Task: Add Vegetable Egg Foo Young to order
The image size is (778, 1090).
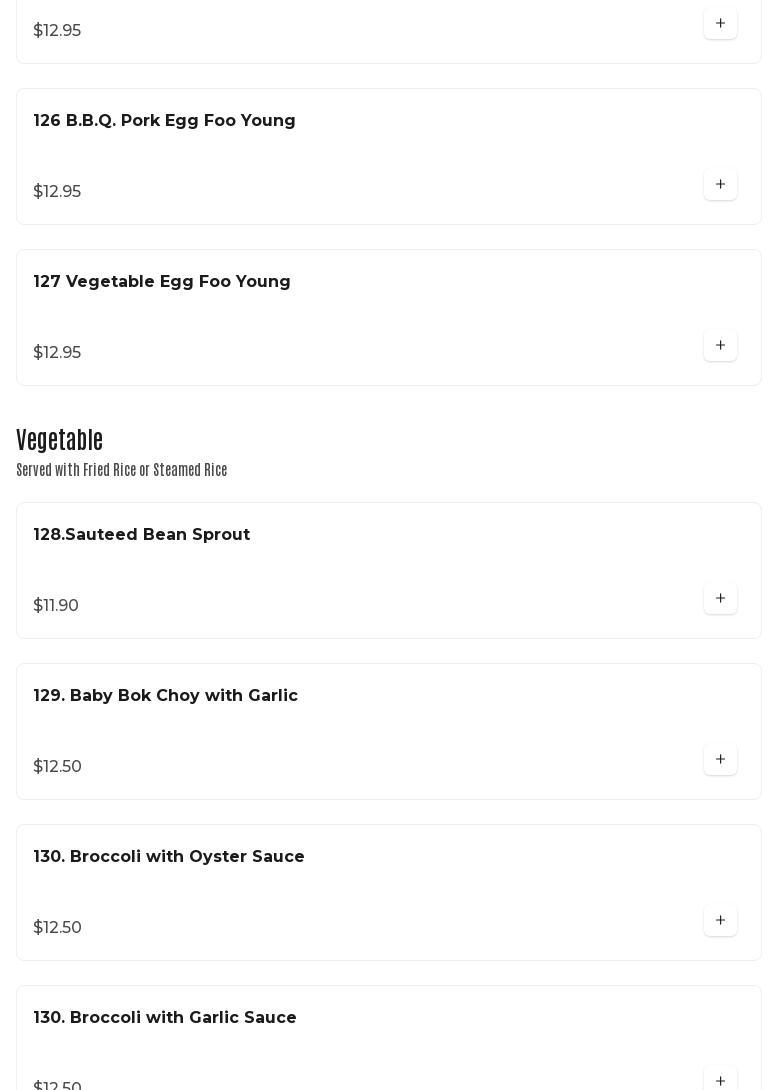Action: point(720,346)
